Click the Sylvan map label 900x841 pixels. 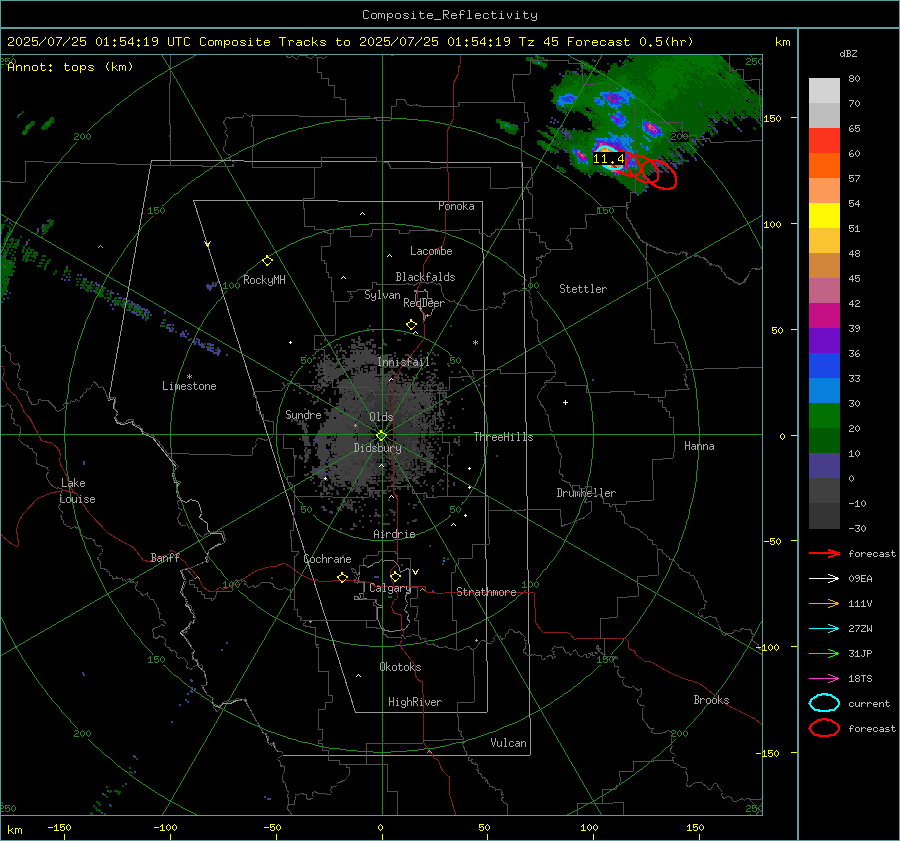click(x=382, y=296)
